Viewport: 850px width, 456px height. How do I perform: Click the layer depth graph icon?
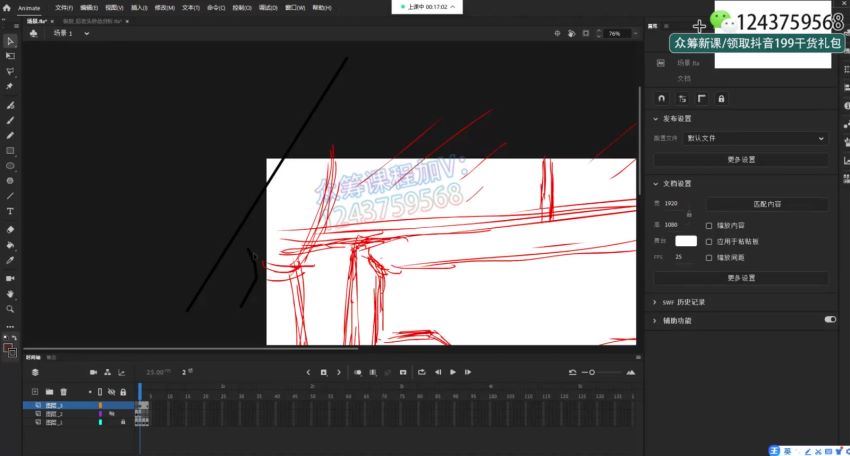pos(121,372)
